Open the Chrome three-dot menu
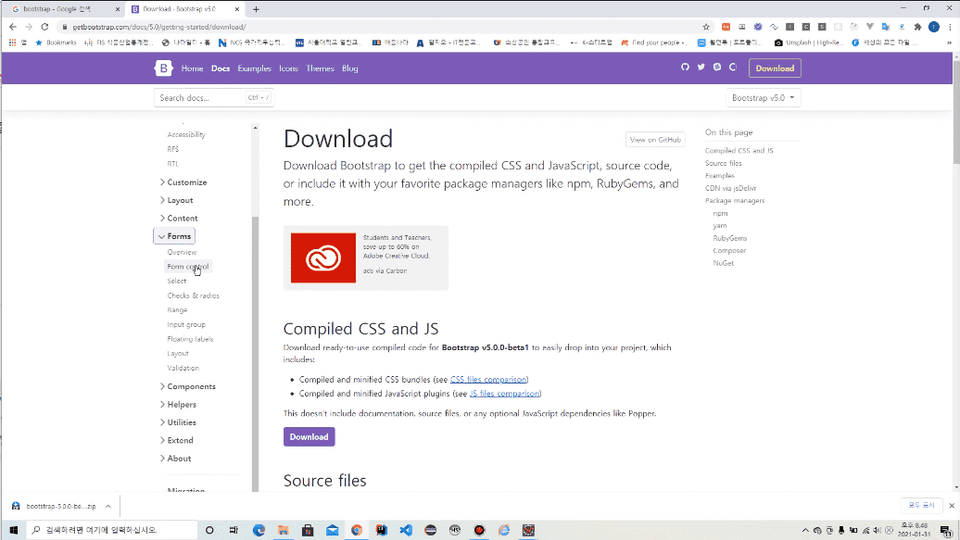960x540 pixels. coord(950,27)
